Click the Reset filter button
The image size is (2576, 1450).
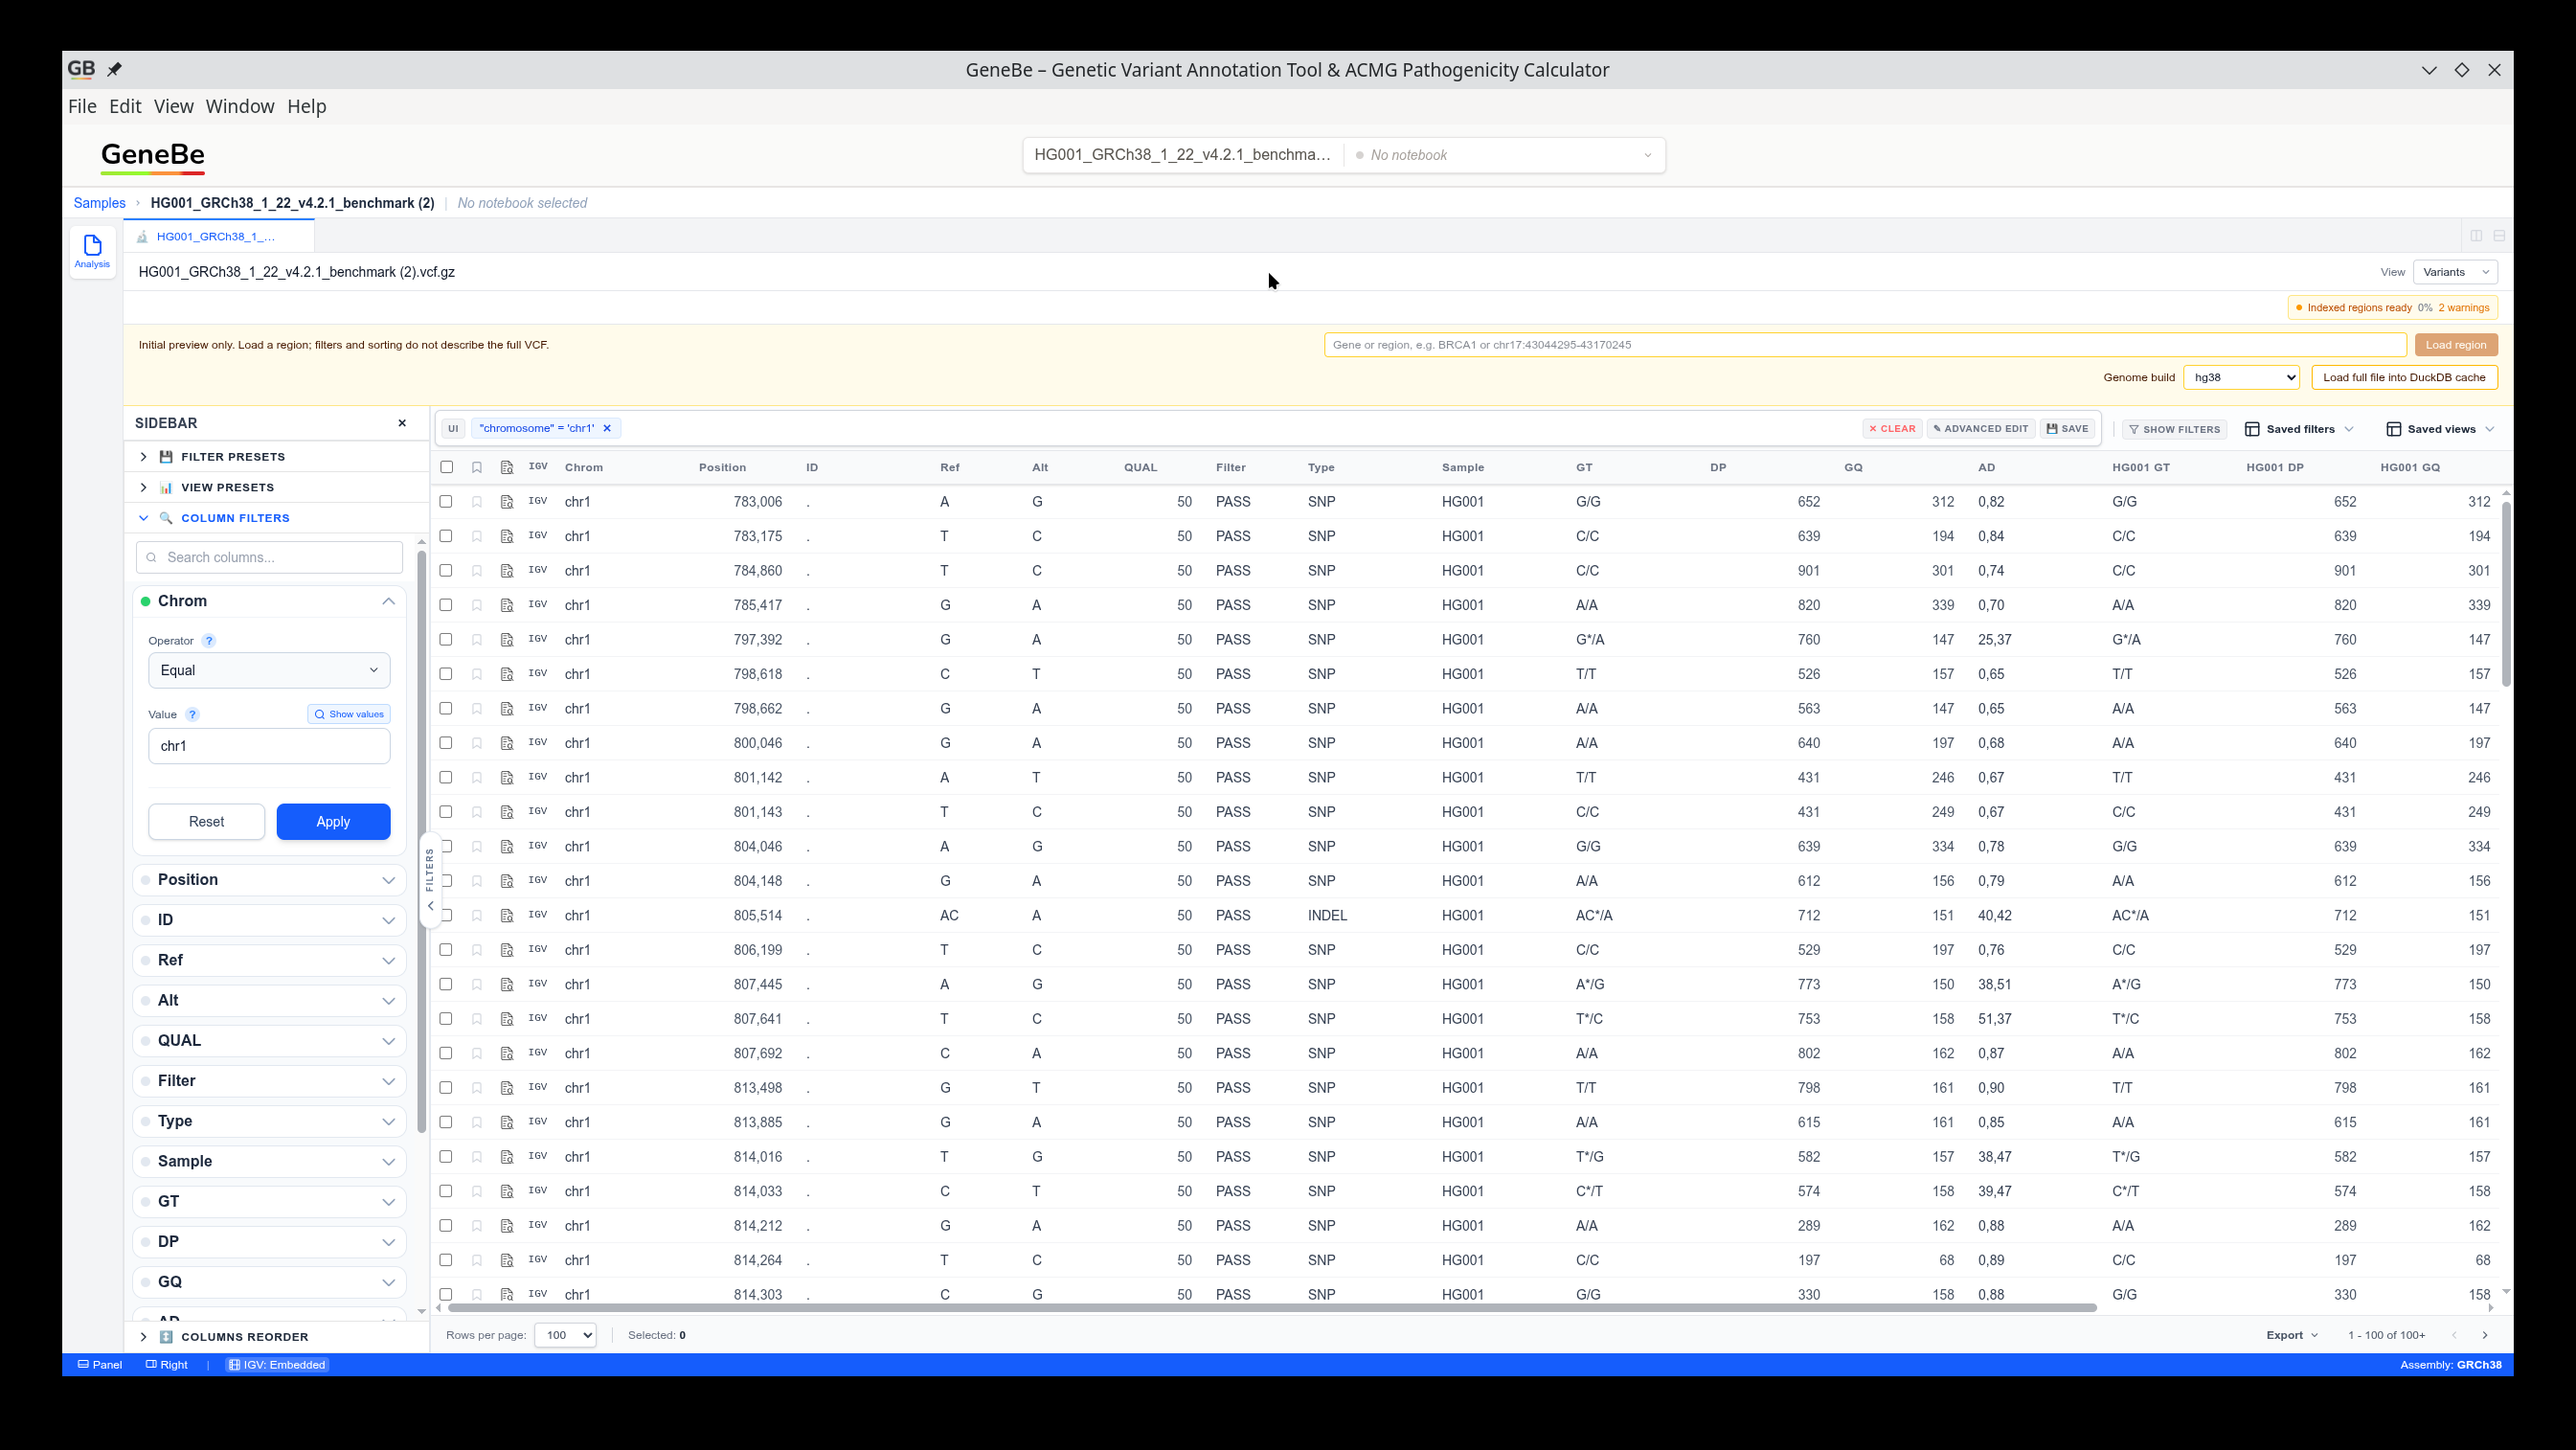pos(206,822)
